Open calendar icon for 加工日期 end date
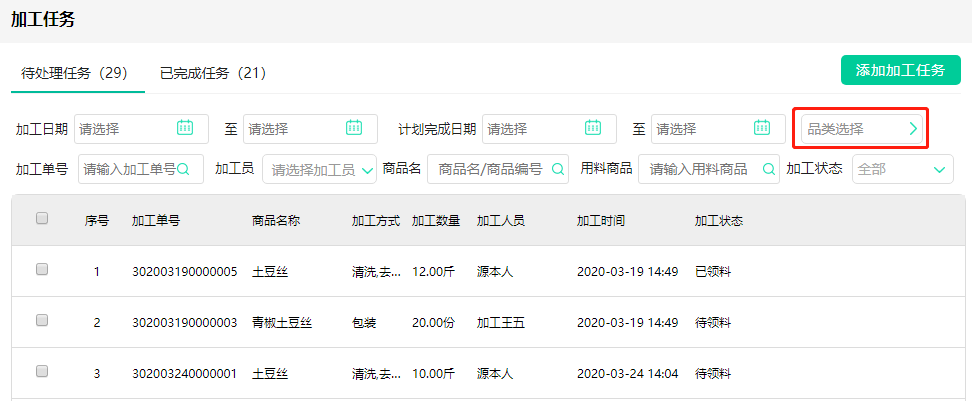 [x=353, y=127]
